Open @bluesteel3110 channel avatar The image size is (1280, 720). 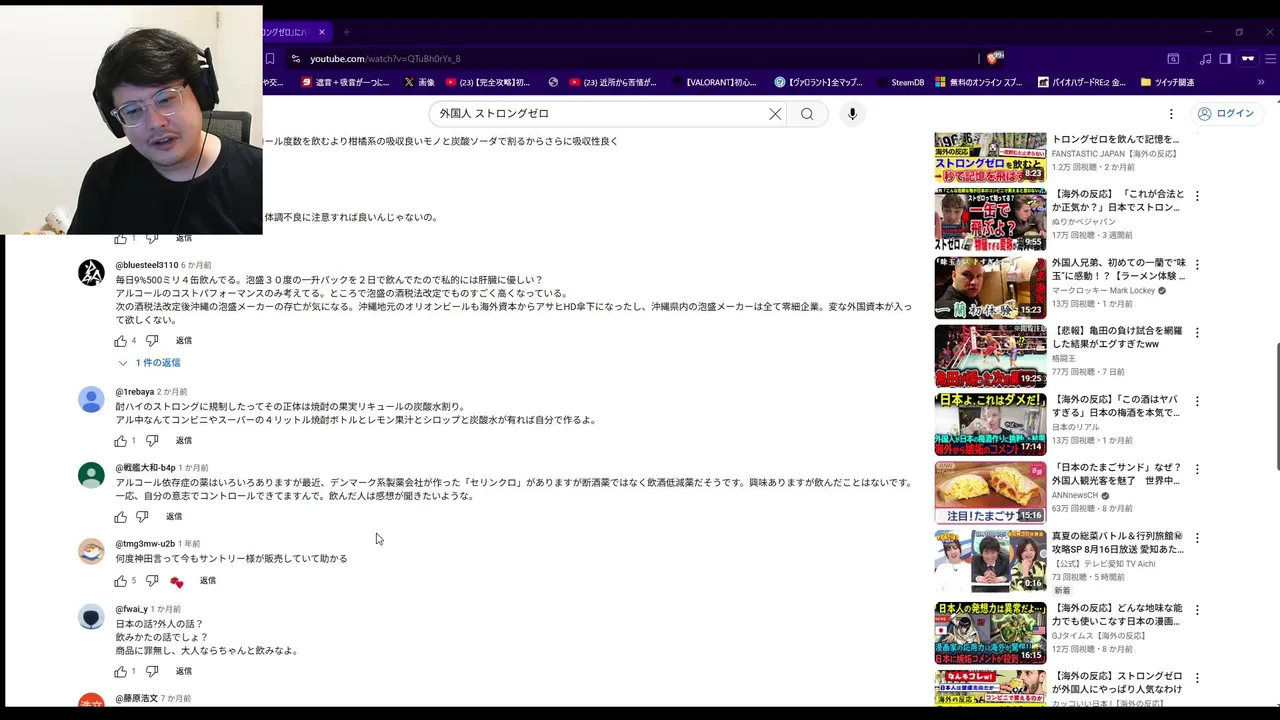coord(91,273)
